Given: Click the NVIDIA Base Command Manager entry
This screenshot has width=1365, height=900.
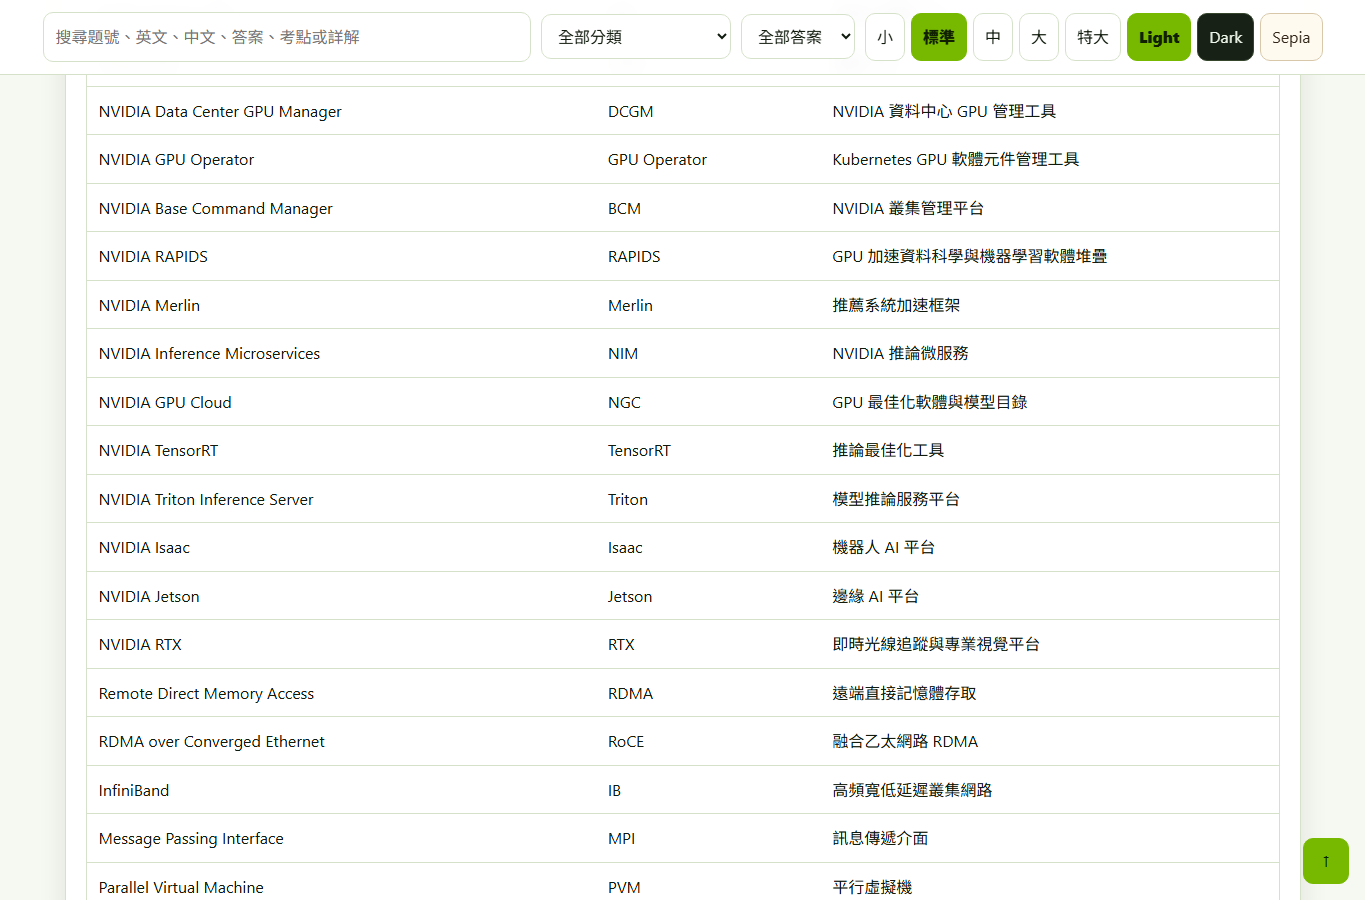Looking at the screenshot, I should [x=216, y=208].
